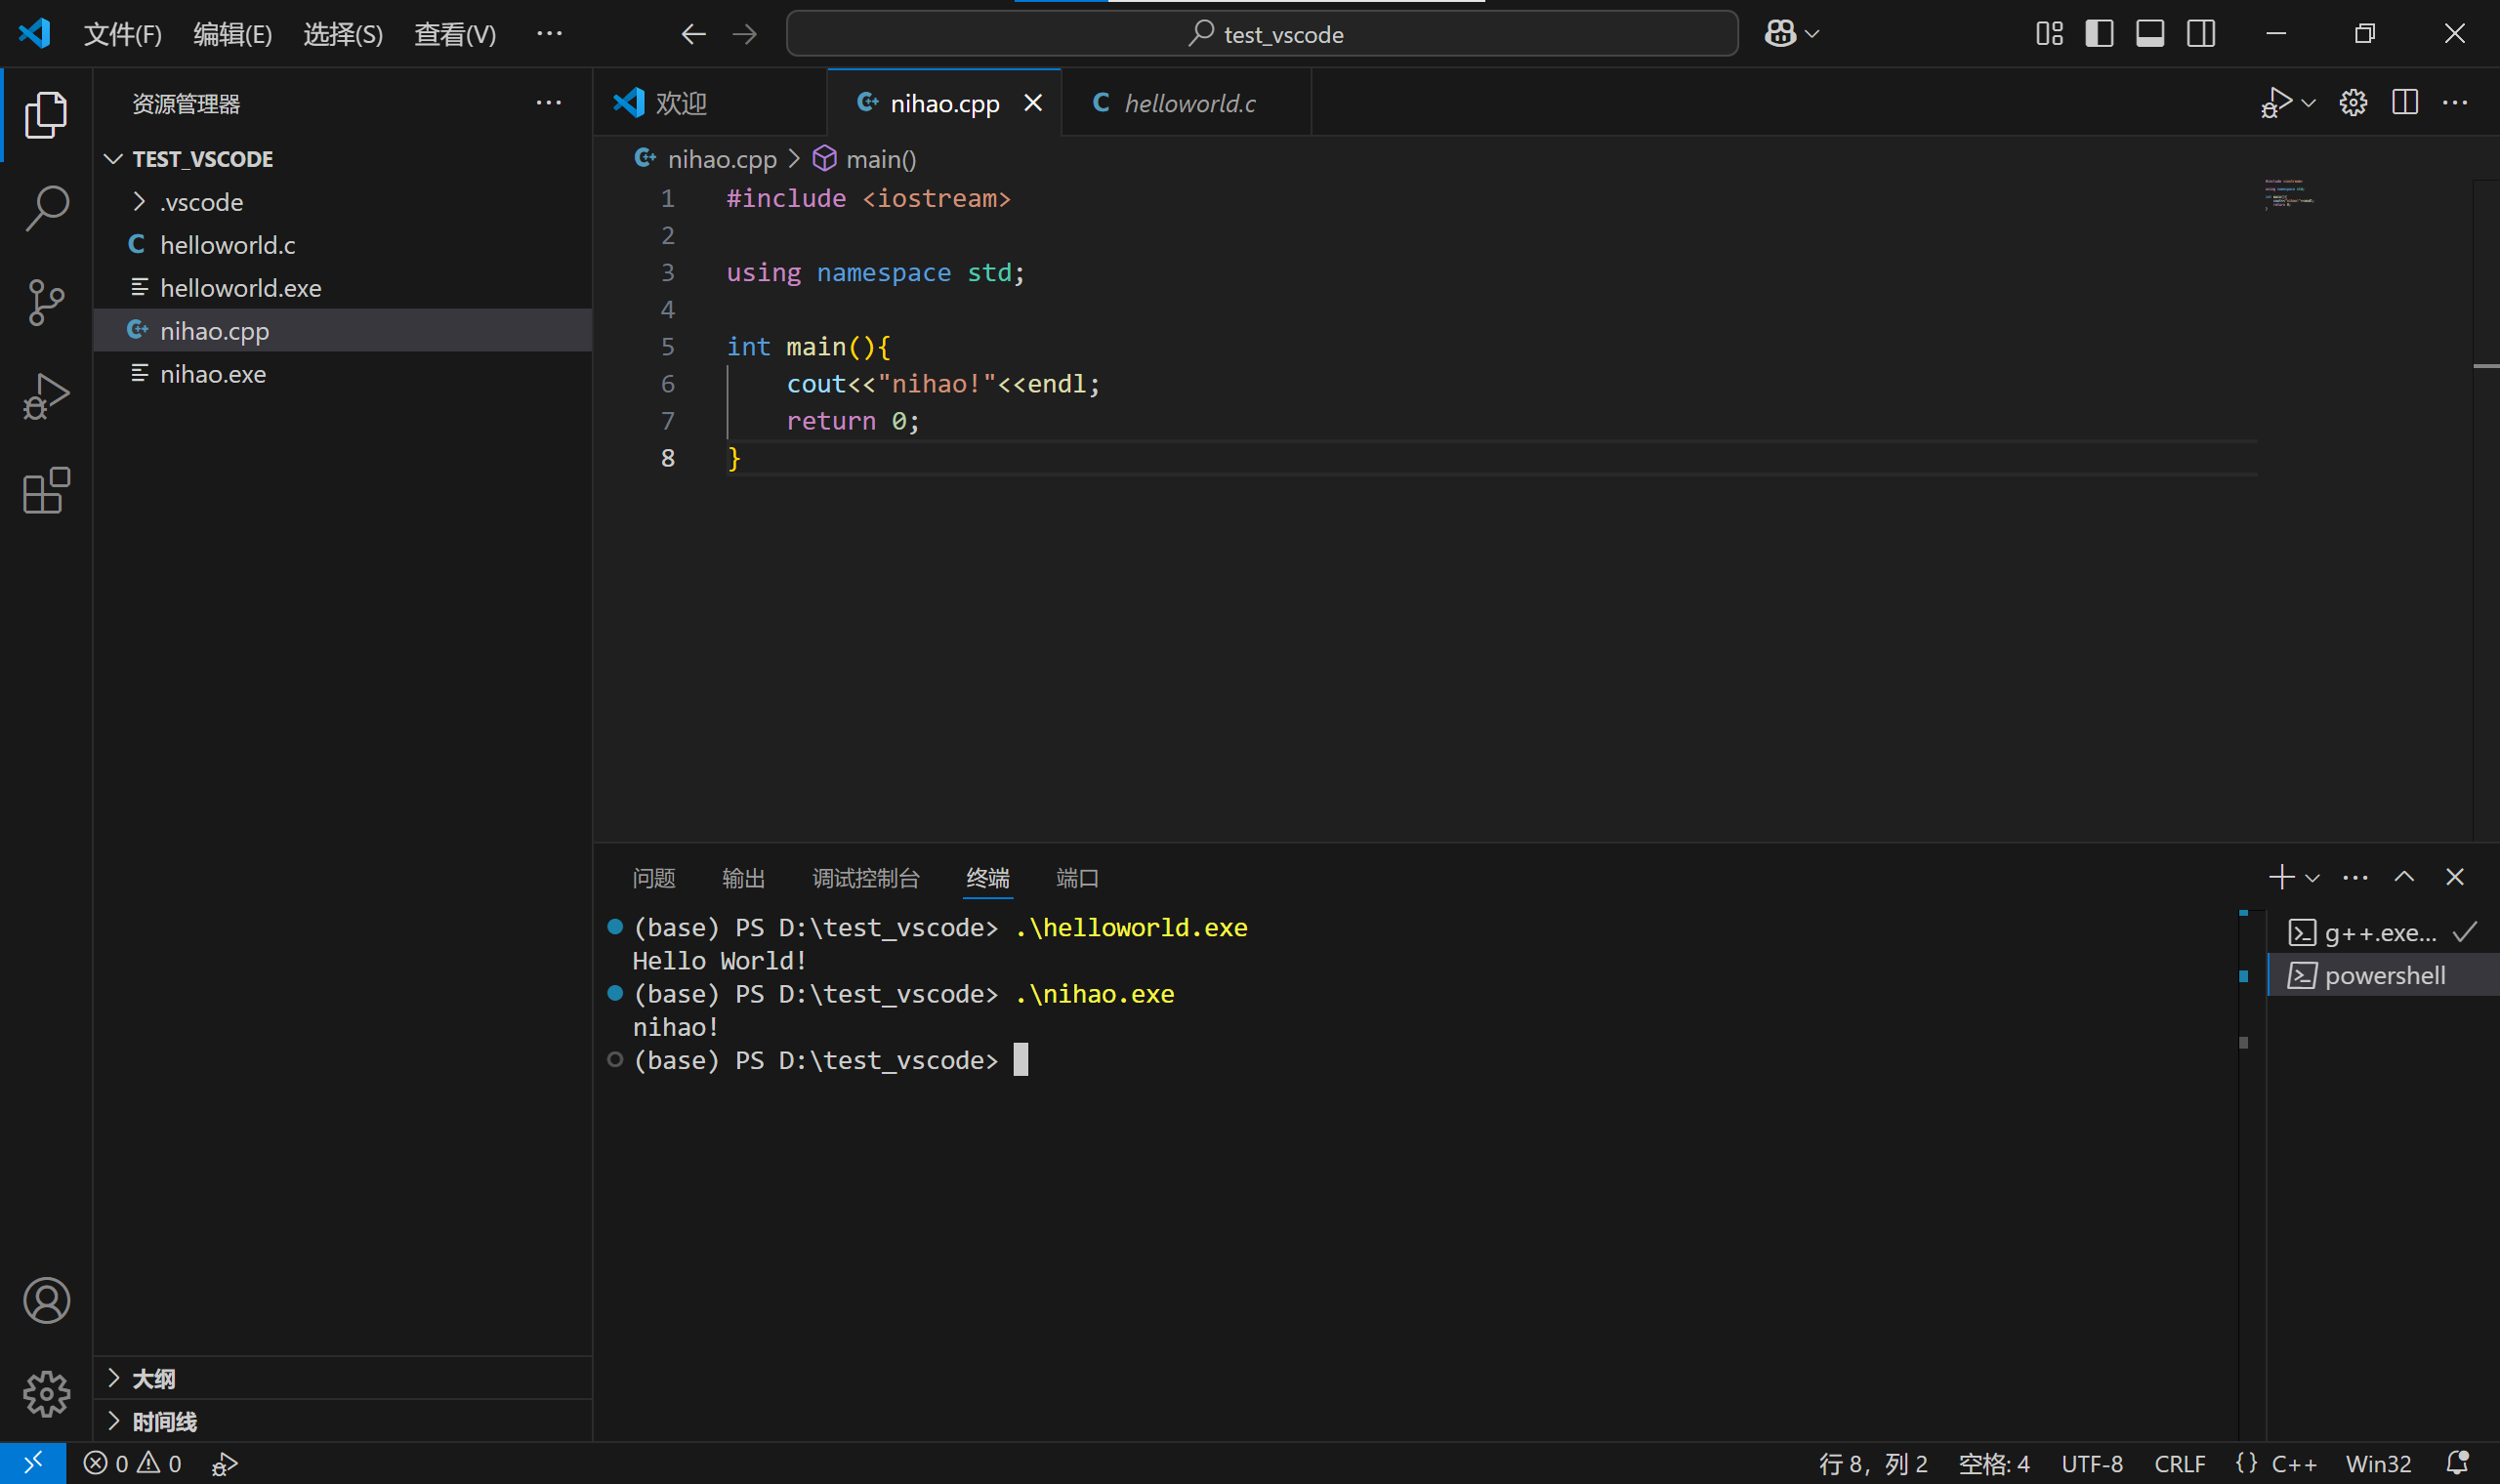Open the Extensions view
The height and width of the screenshot is (1484, 2500).
tap(46, 490)
